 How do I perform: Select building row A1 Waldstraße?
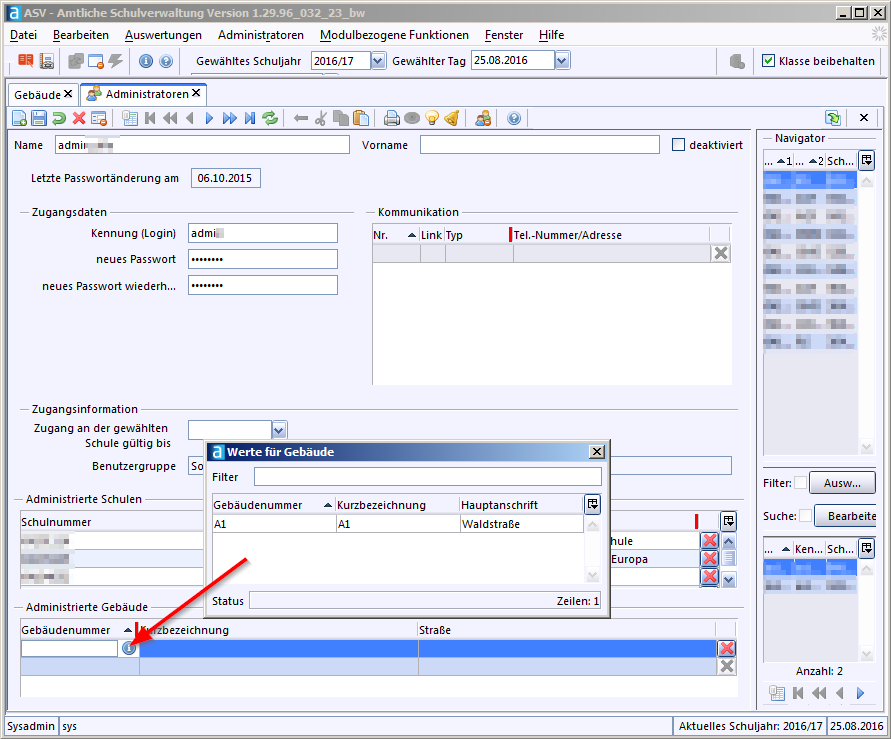[397, 524]
